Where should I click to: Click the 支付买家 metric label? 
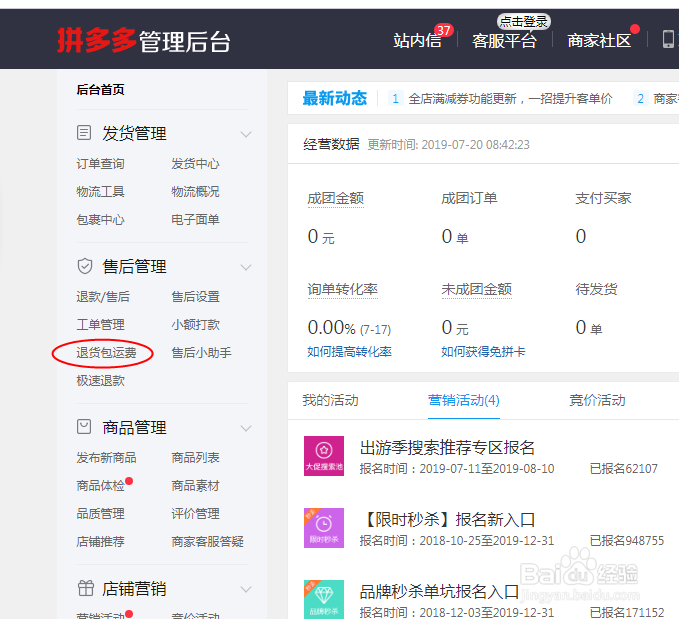point(603,198)
